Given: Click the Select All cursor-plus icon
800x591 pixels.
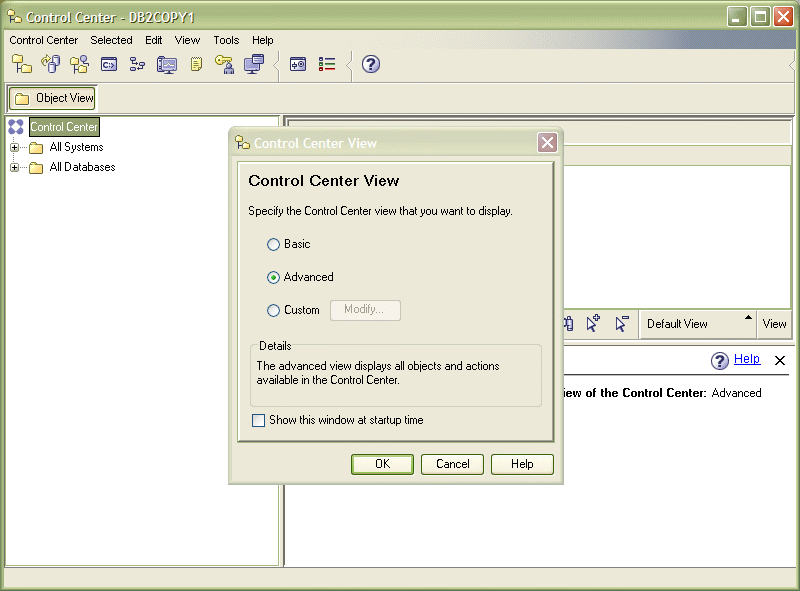Looking at the screenshot, I should click(x=593, y=324).
